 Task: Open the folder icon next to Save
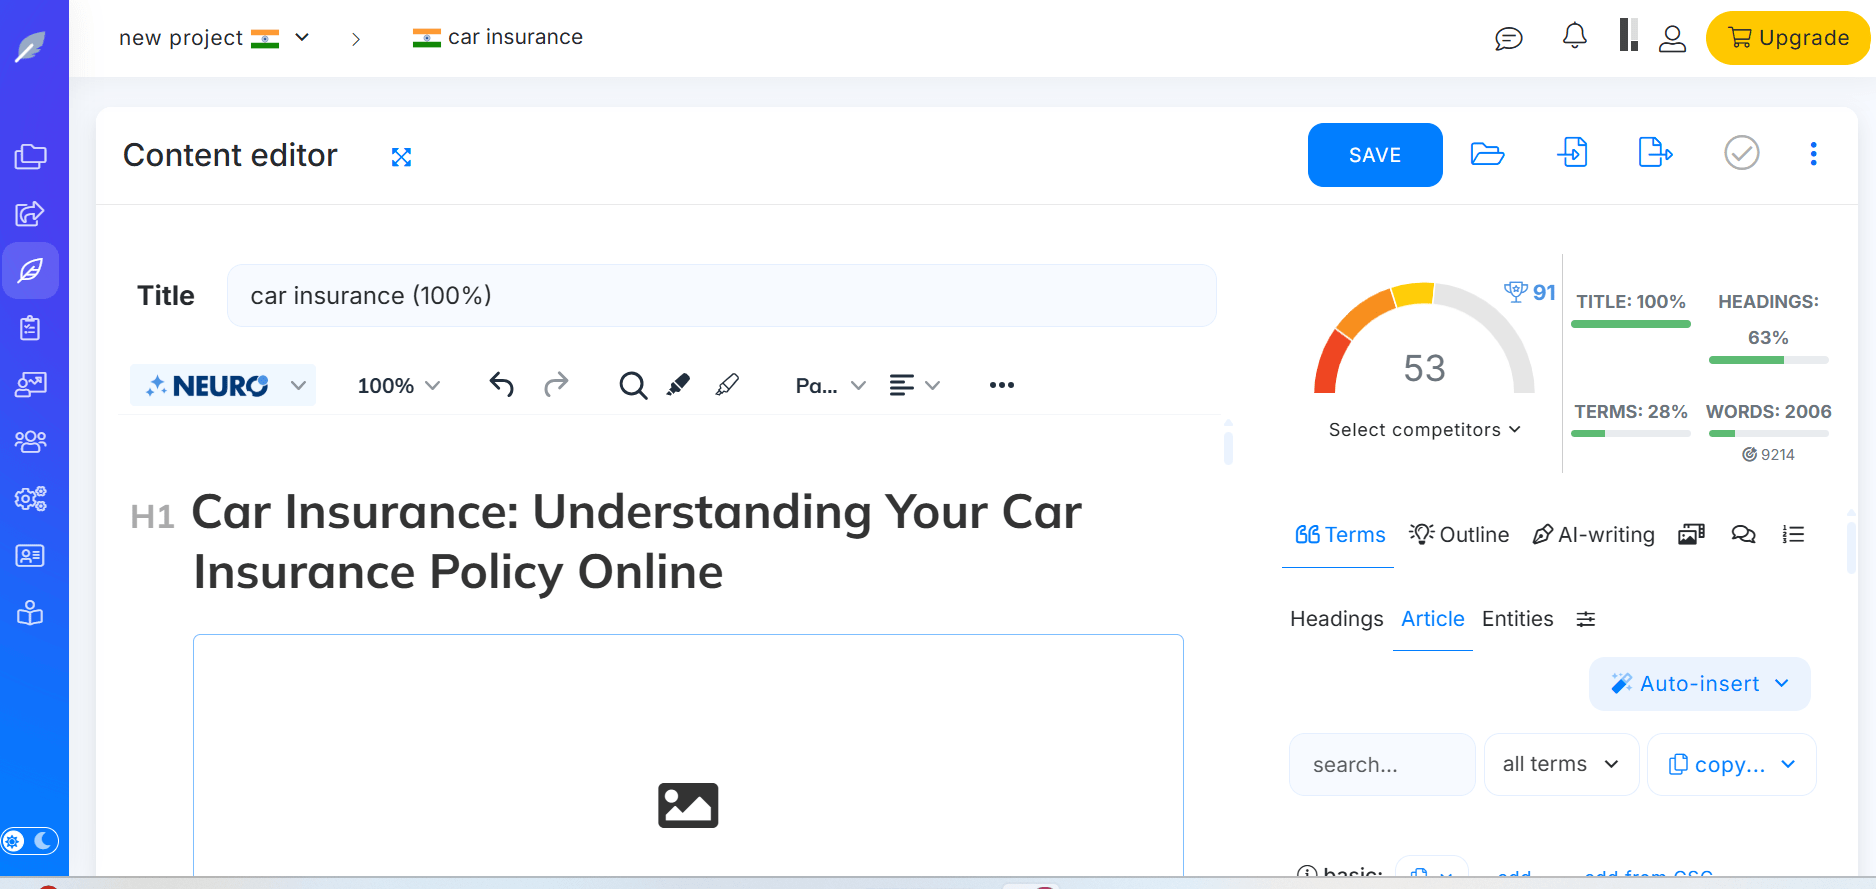tap(1487, 154)
